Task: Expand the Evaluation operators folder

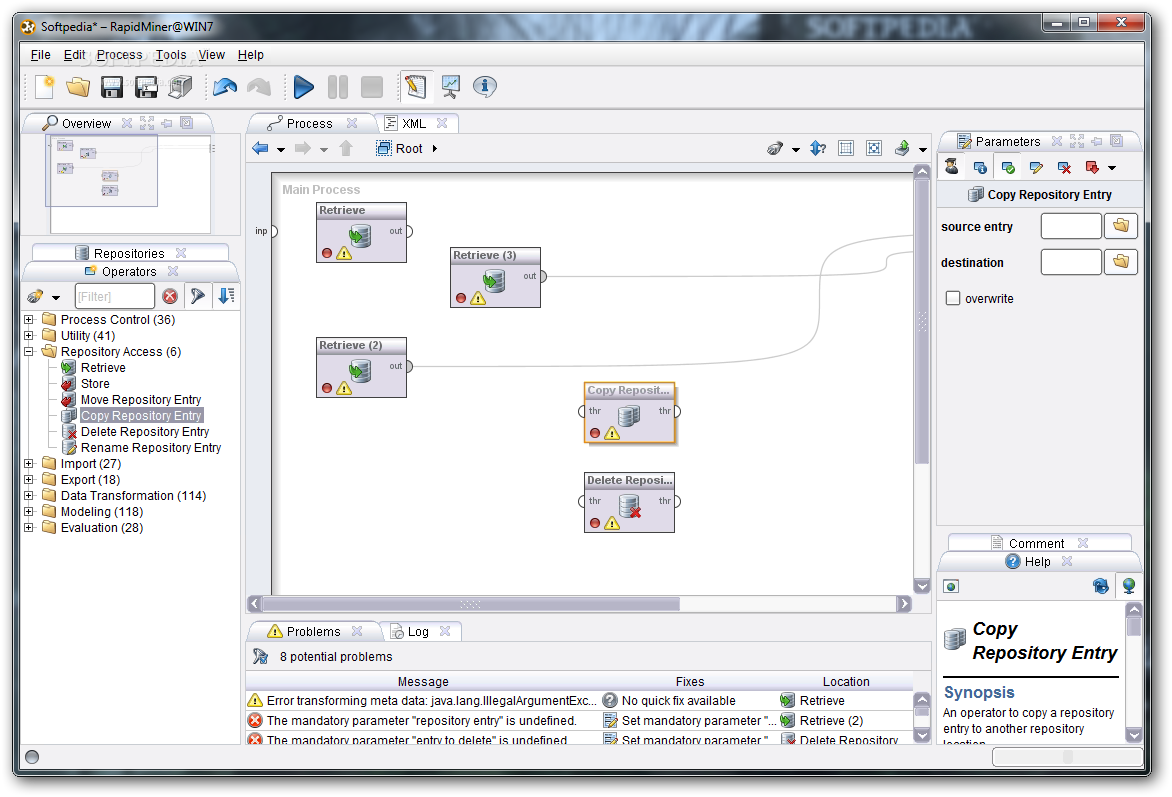Action: point(29,527)
